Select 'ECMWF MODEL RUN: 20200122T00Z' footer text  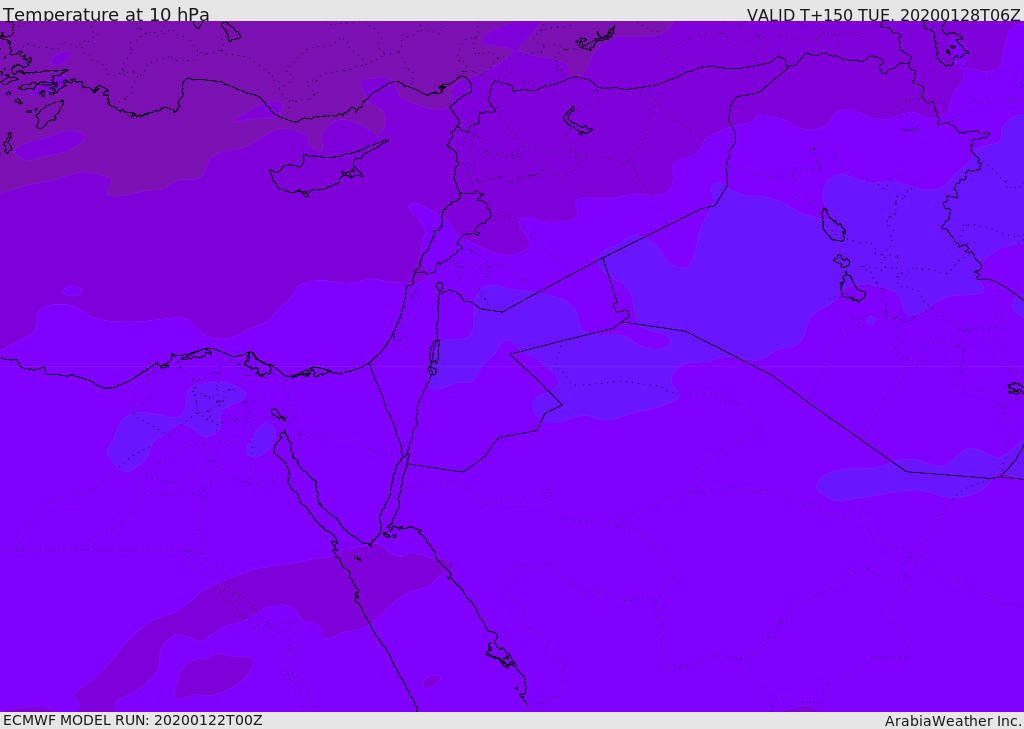[x=133, y=721]
